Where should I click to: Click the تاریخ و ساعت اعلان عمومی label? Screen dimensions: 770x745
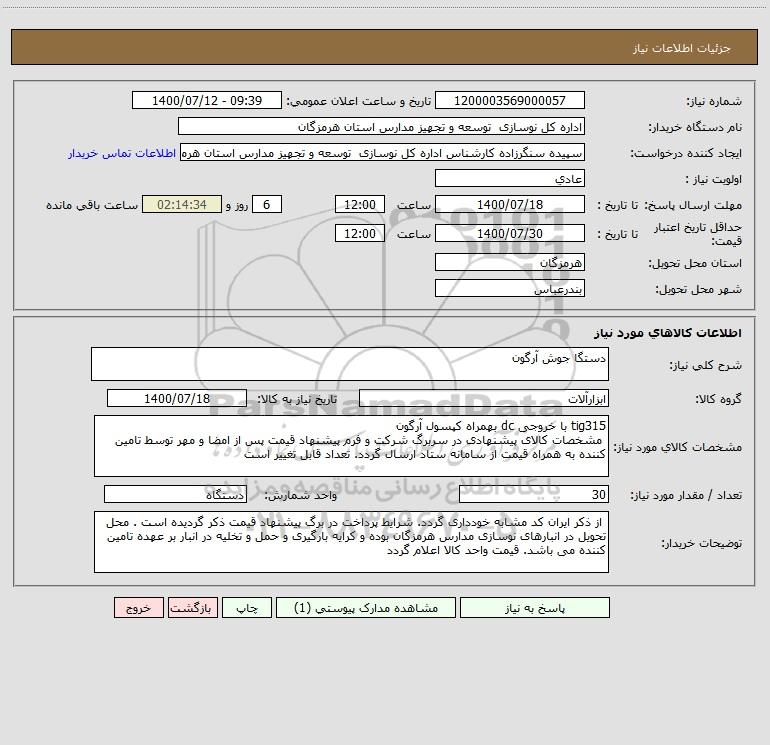click(x=359, y=102)
